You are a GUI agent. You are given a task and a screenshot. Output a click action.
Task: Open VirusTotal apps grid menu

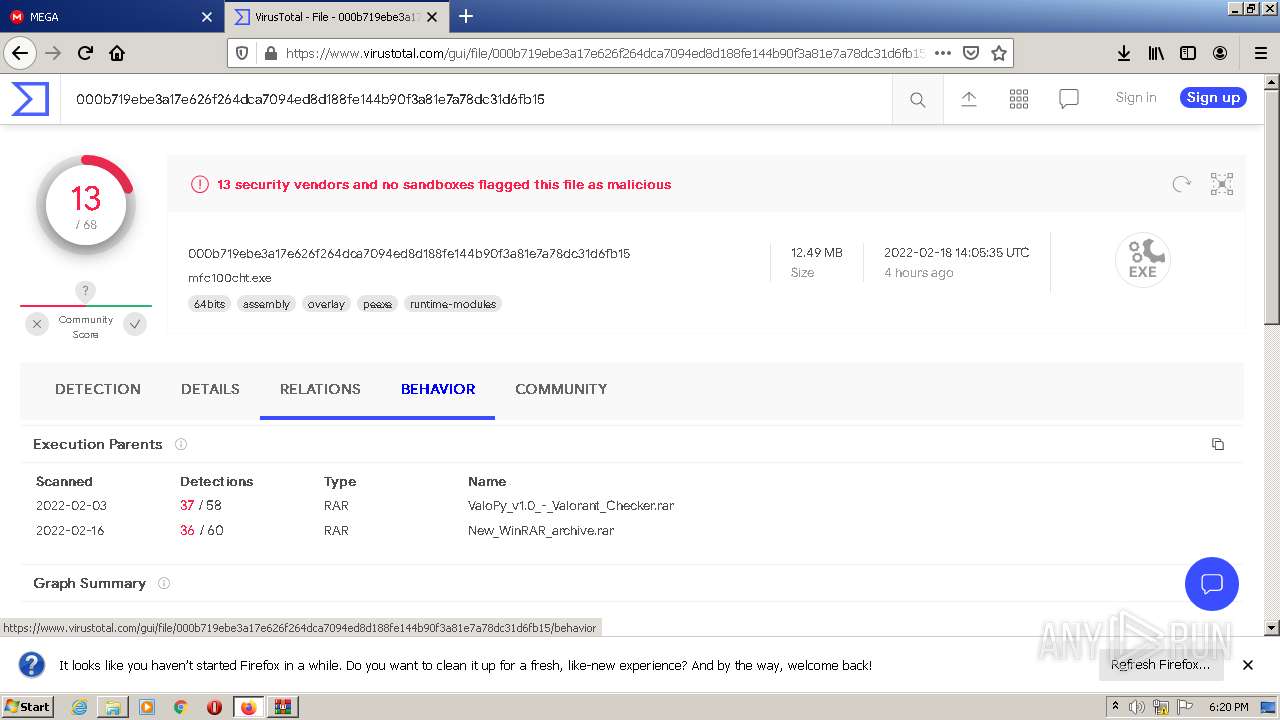[1019, 99]
